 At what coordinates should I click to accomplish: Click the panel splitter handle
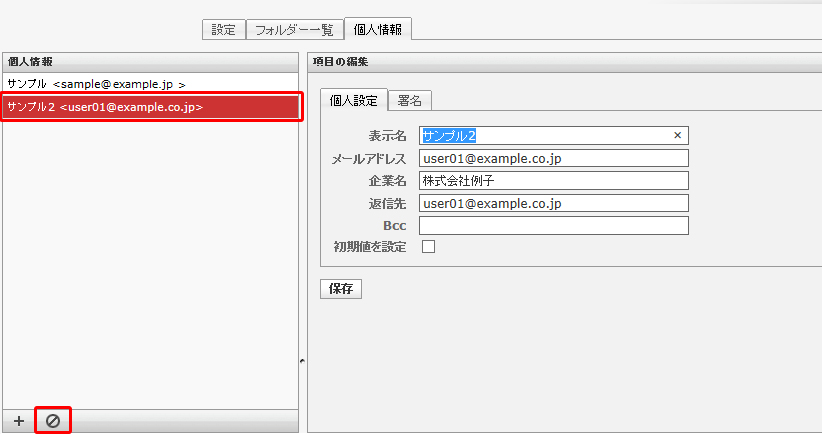[302, 360]
